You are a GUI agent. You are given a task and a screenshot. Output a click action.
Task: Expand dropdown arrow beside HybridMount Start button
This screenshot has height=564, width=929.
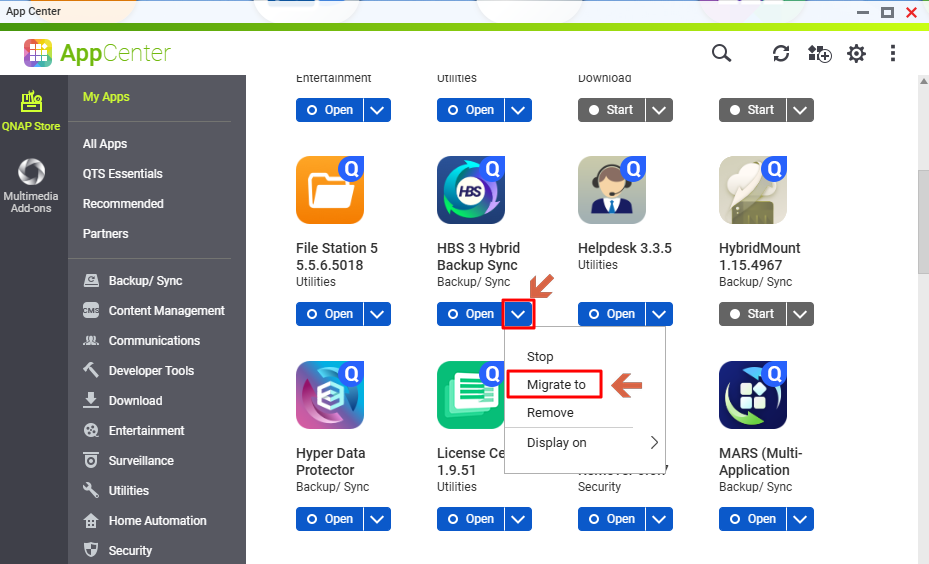click(800, 314)
